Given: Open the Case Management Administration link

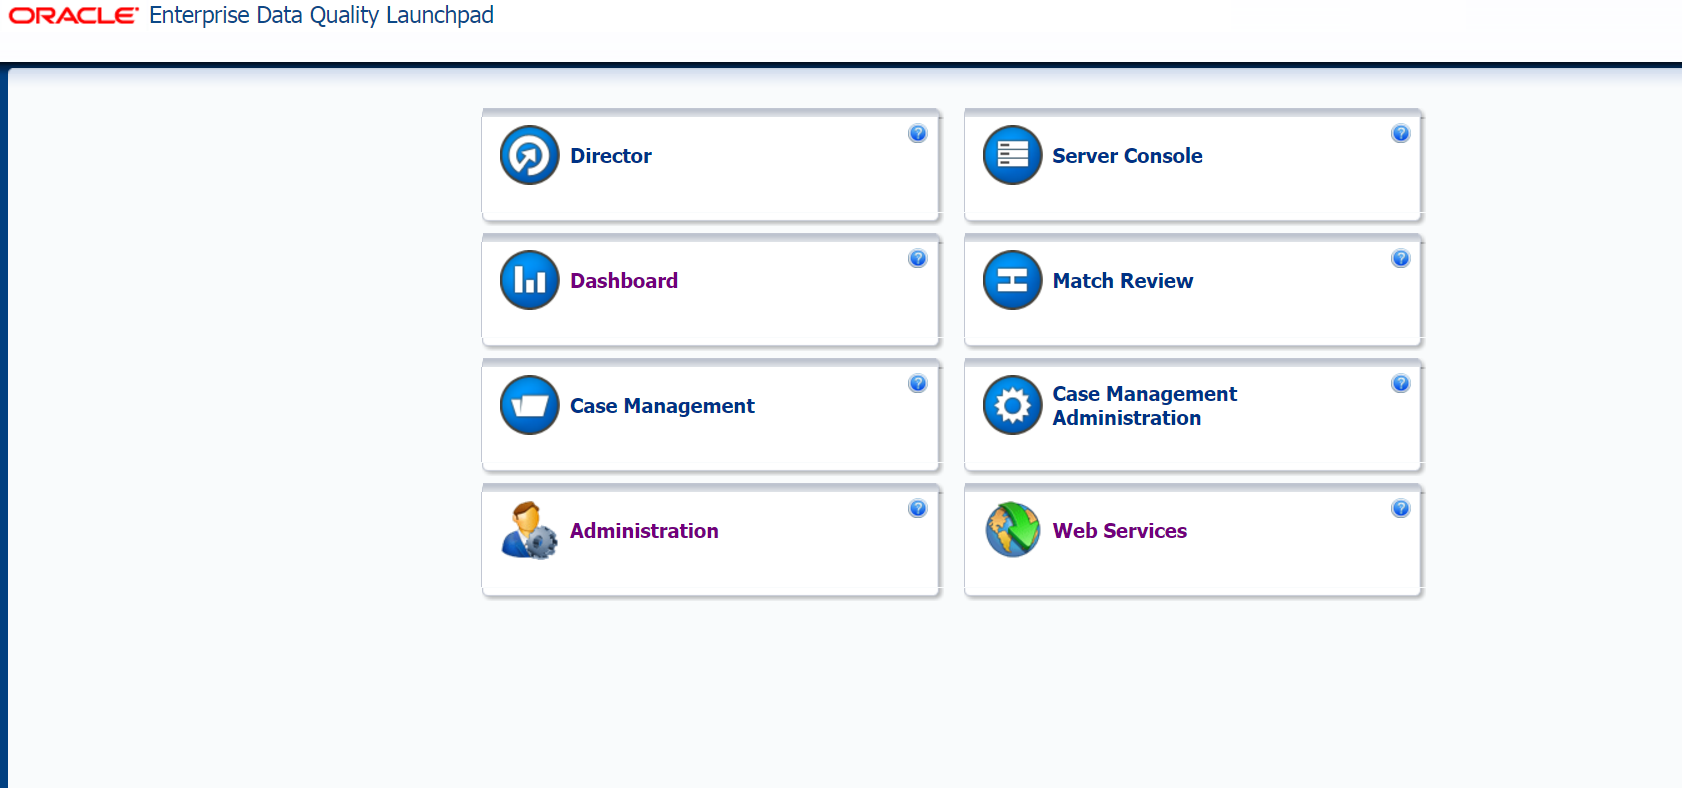Looking at the screenshot, I should tap(1145, 406).
